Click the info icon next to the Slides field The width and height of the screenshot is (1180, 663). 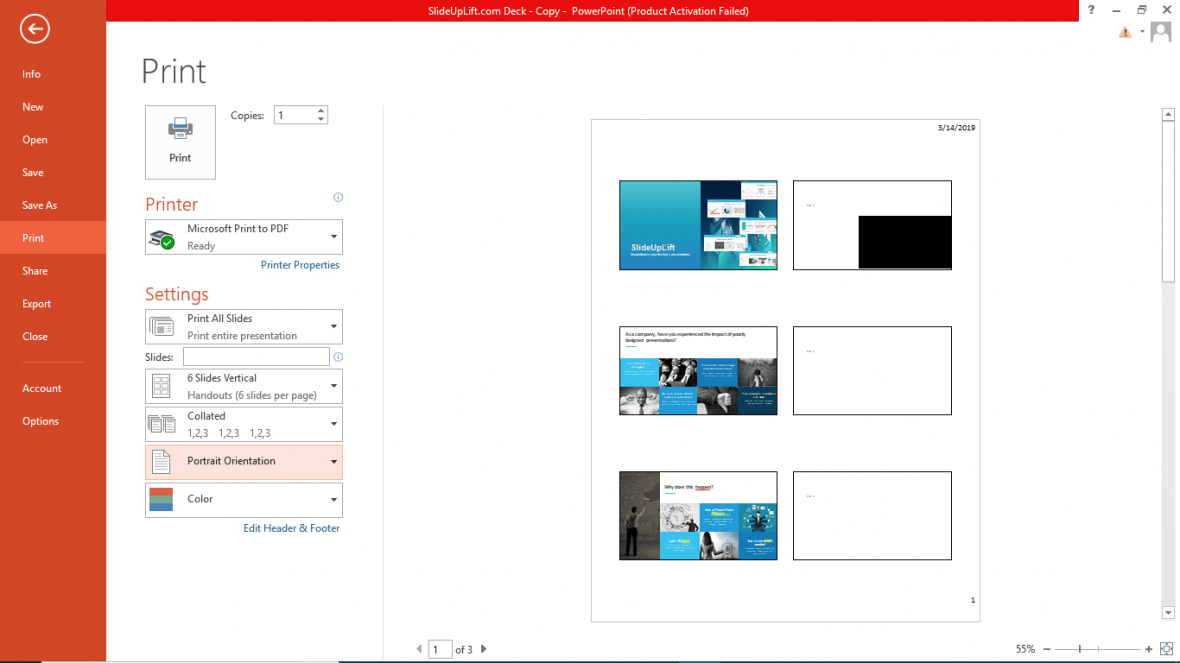pyautogui.click(x=338, y=356)
